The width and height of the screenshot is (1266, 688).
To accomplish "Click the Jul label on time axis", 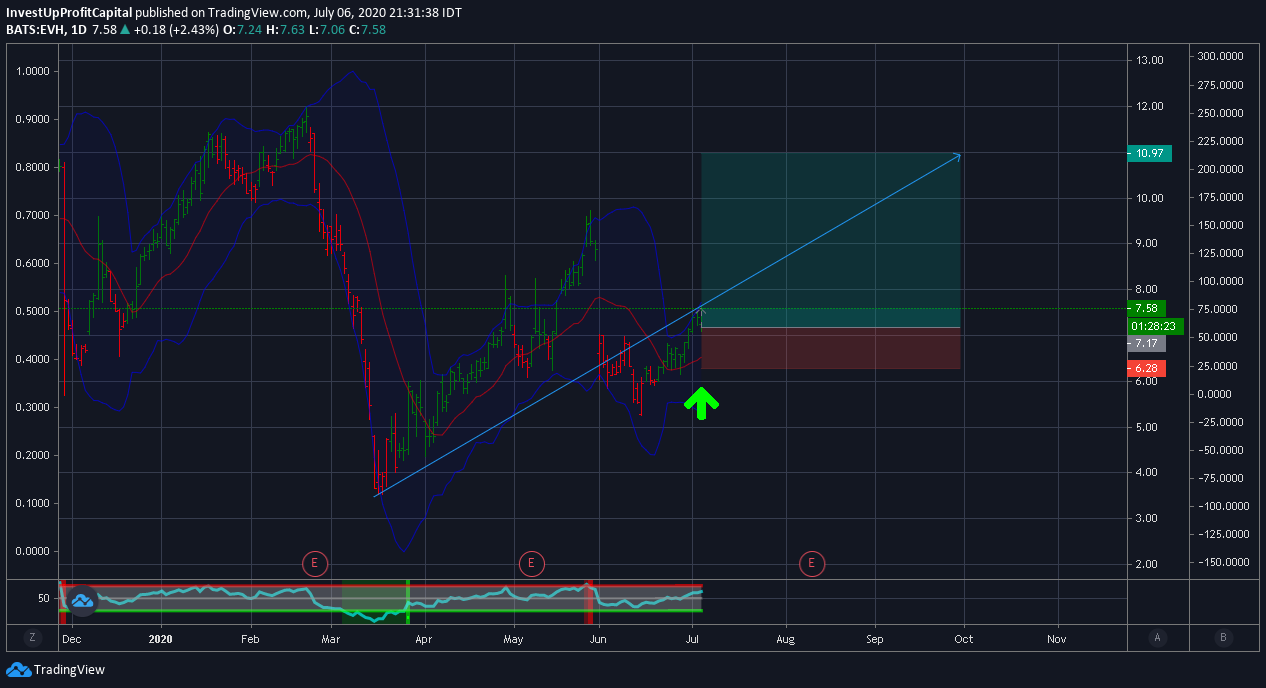I will pyautogui.click(x=692, y=638).
